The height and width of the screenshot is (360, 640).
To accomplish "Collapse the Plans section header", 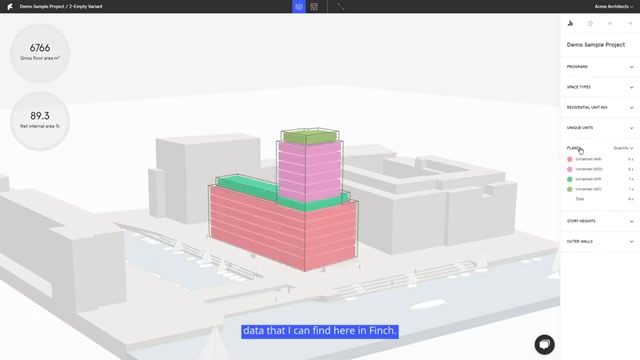I will pos(573,148).
